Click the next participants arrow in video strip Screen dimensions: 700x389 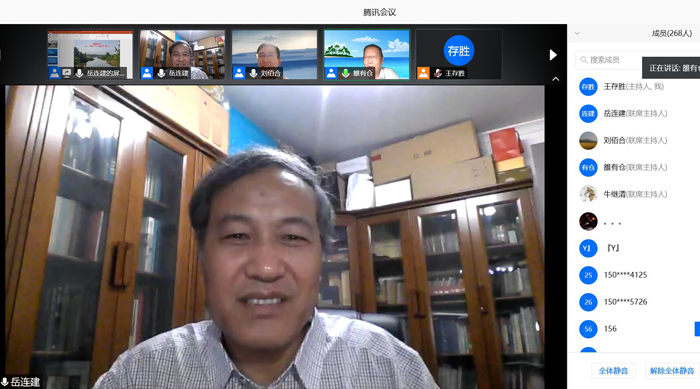tap(553, 55)
